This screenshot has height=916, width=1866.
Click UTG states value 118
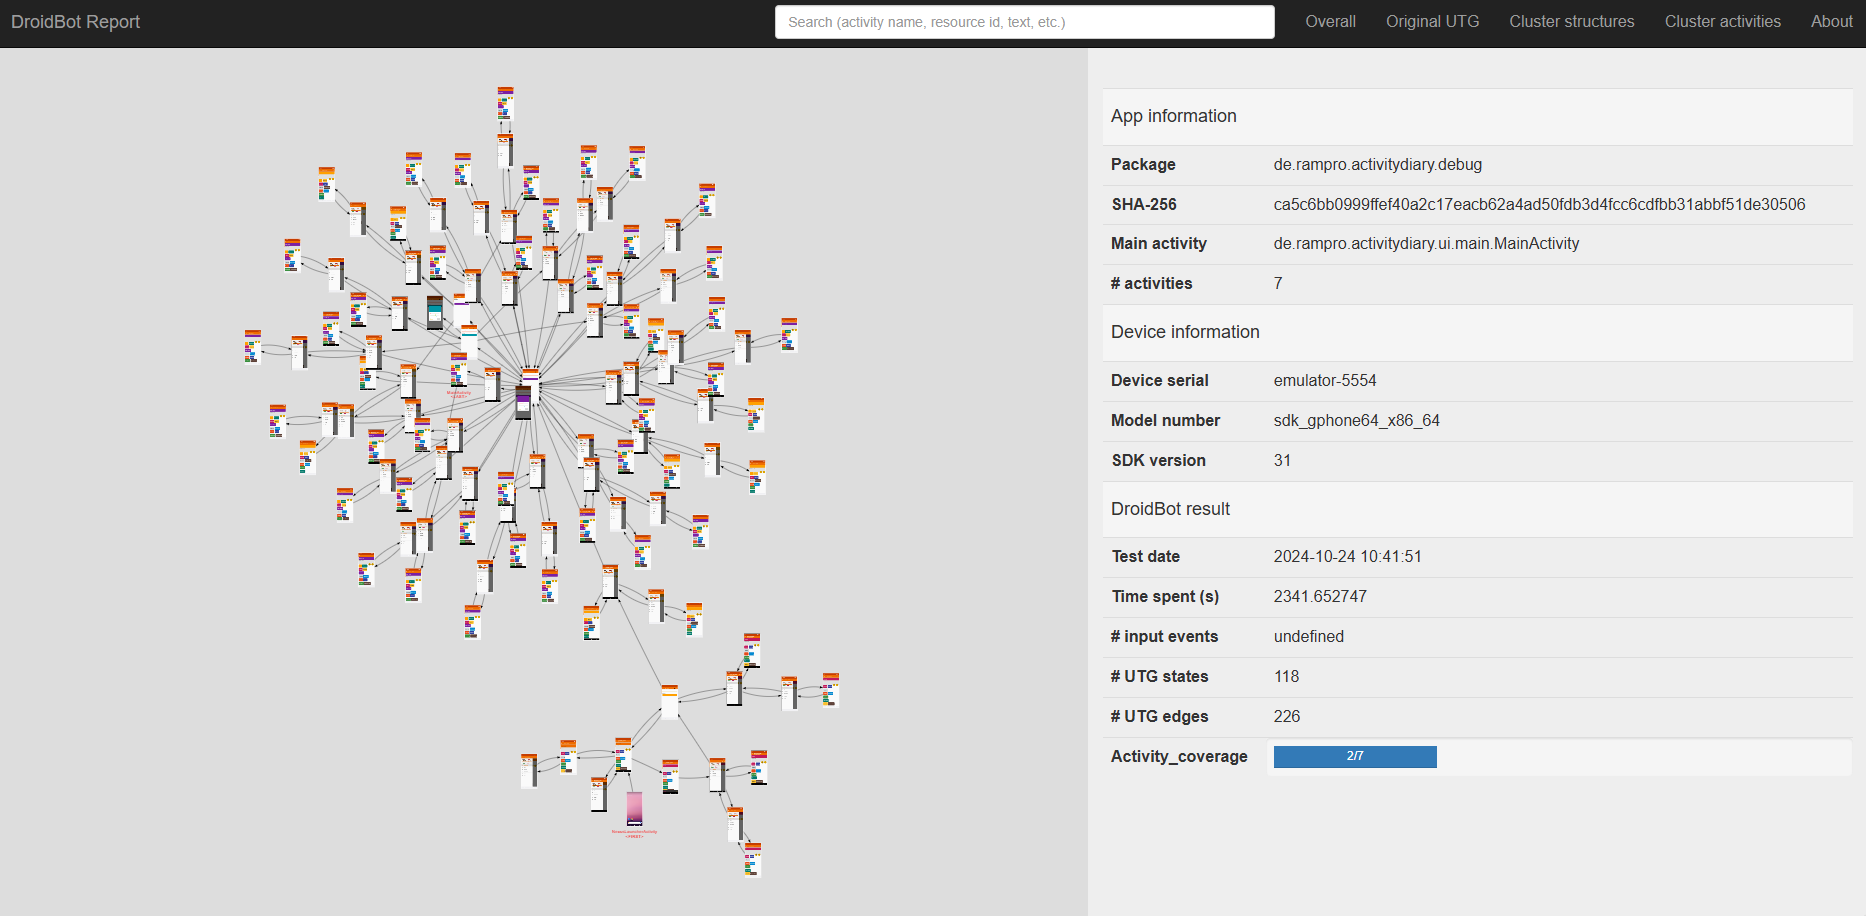coord(1286,677)
